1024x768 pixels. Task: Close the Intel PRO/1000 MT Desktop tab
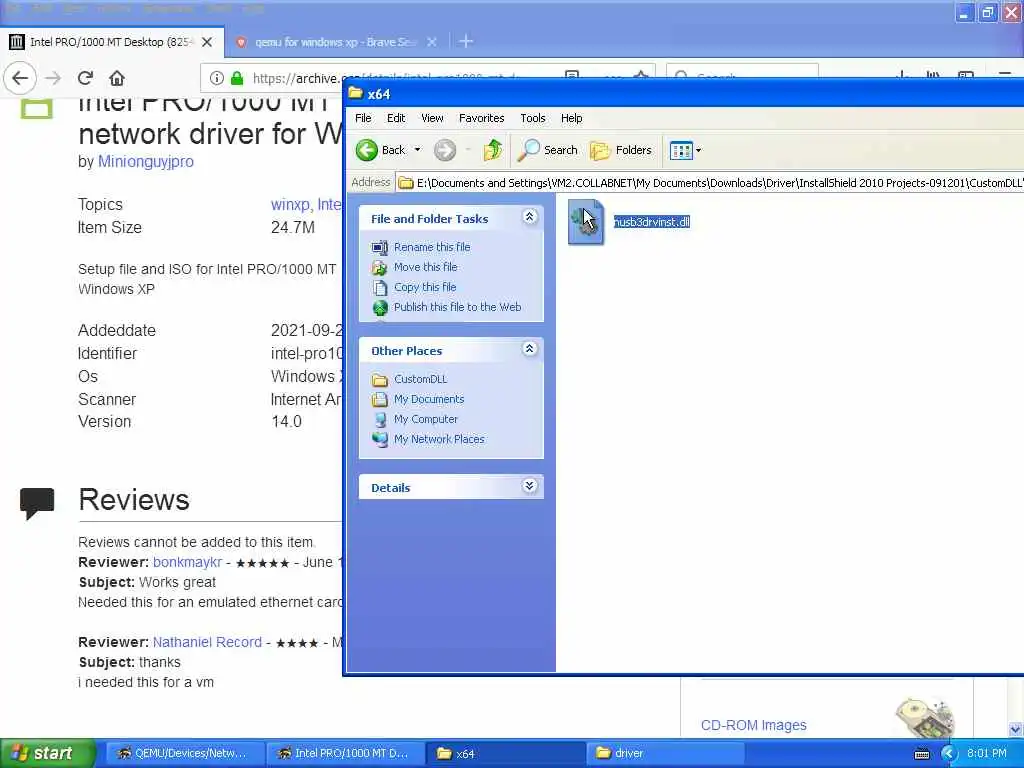[x=207, y=42]
